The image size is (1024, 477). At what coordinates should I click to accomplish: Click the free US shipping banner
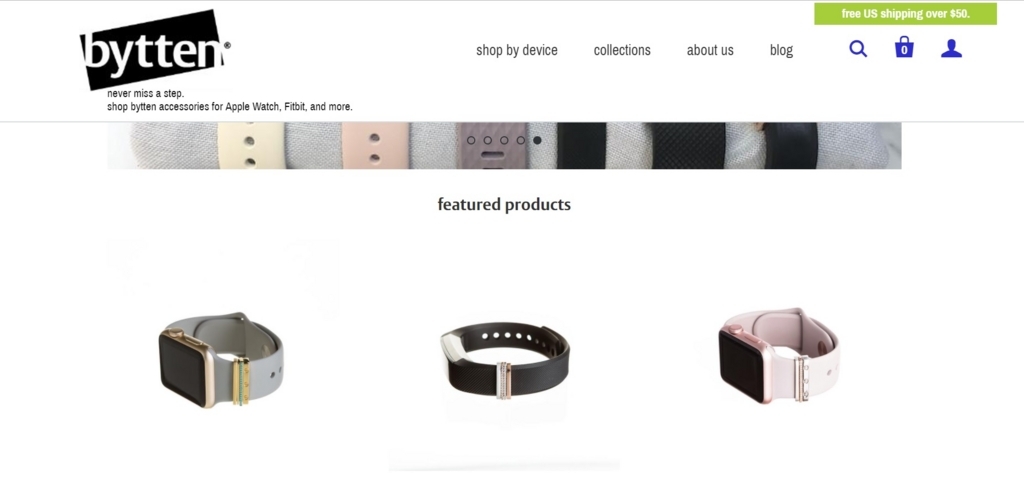905,14
